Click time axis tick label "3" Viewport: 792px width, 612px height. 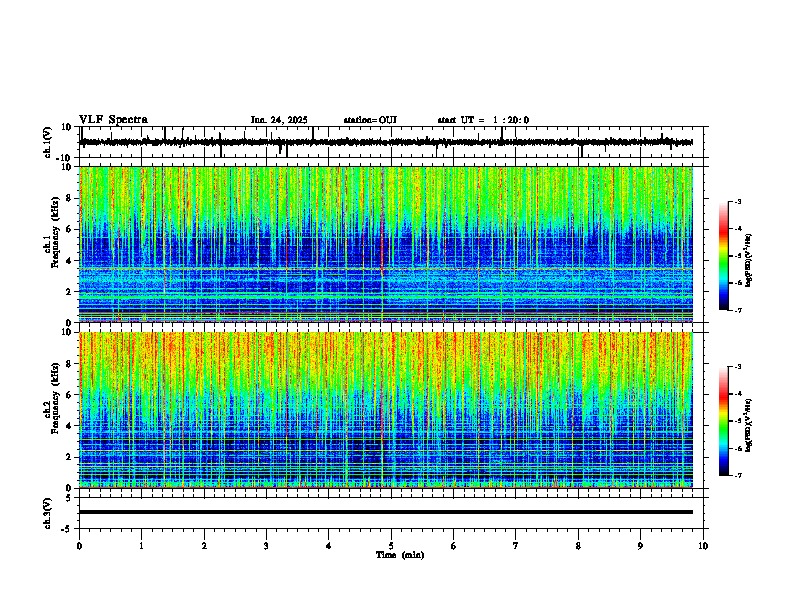(266, 546)
